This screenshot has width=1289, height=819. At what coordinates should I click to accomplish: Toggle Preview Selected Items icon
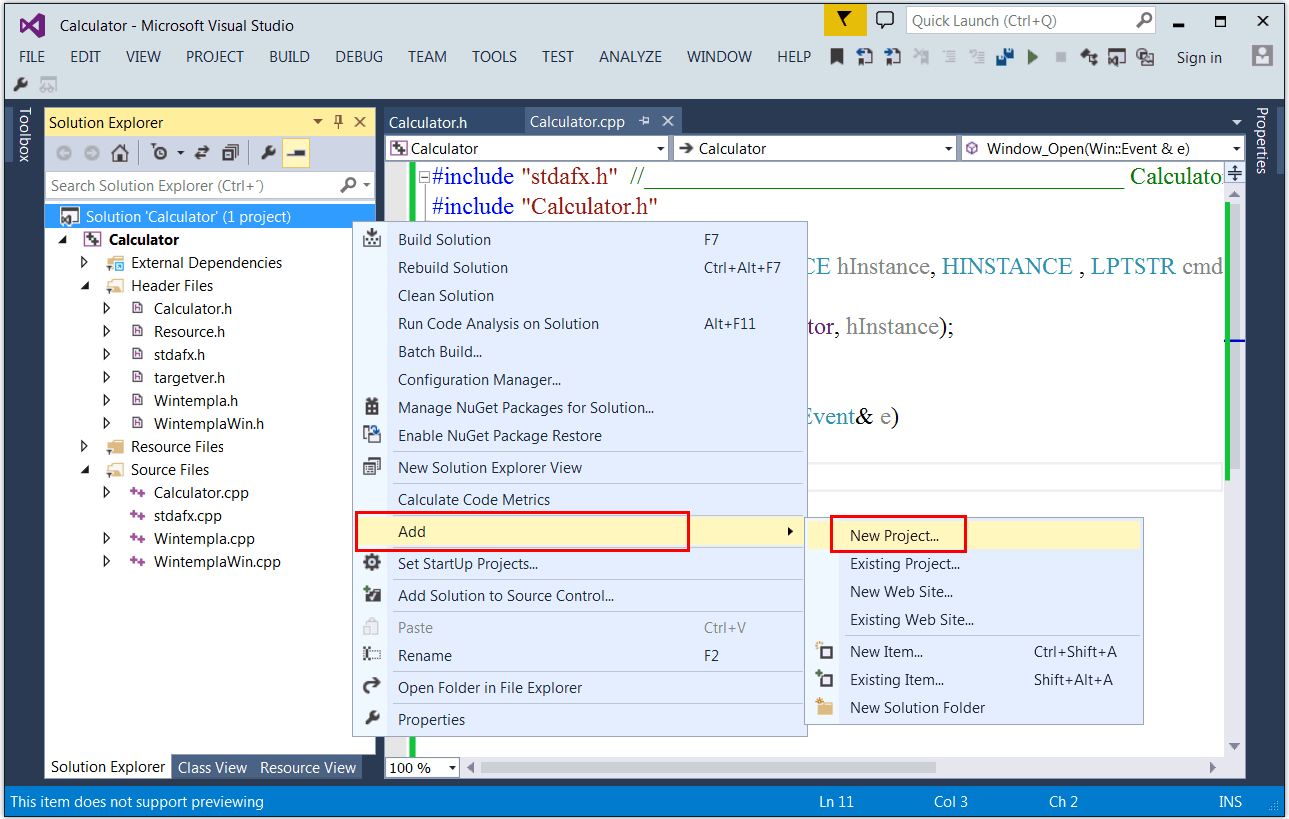(x=296, y=153)
